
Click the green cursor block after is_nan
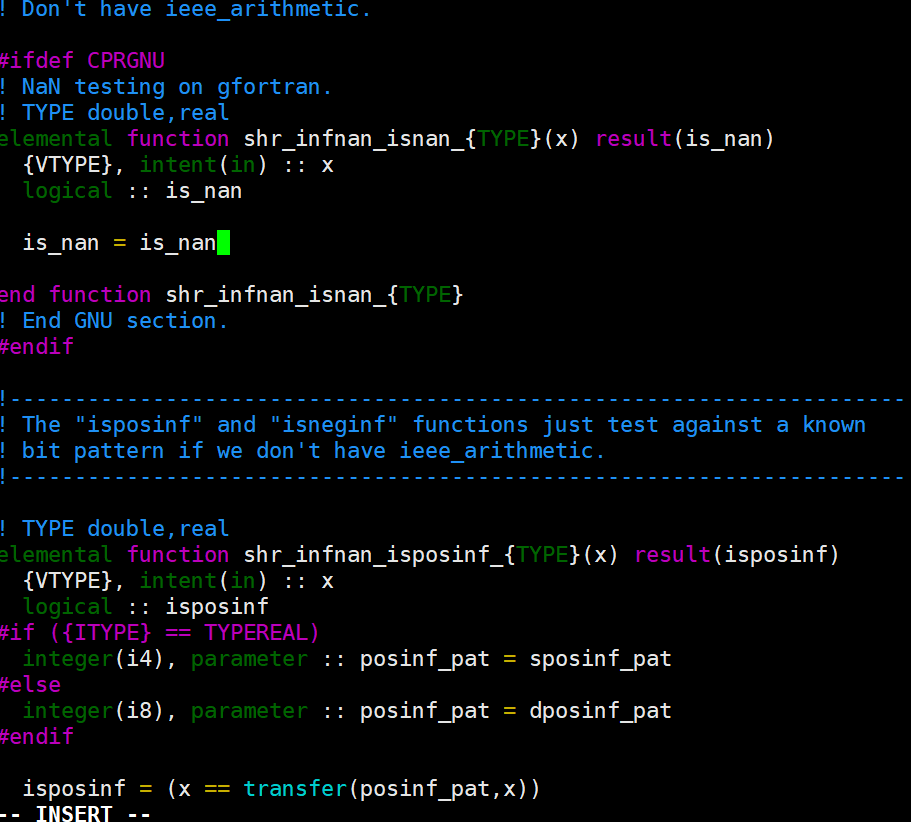224,243
